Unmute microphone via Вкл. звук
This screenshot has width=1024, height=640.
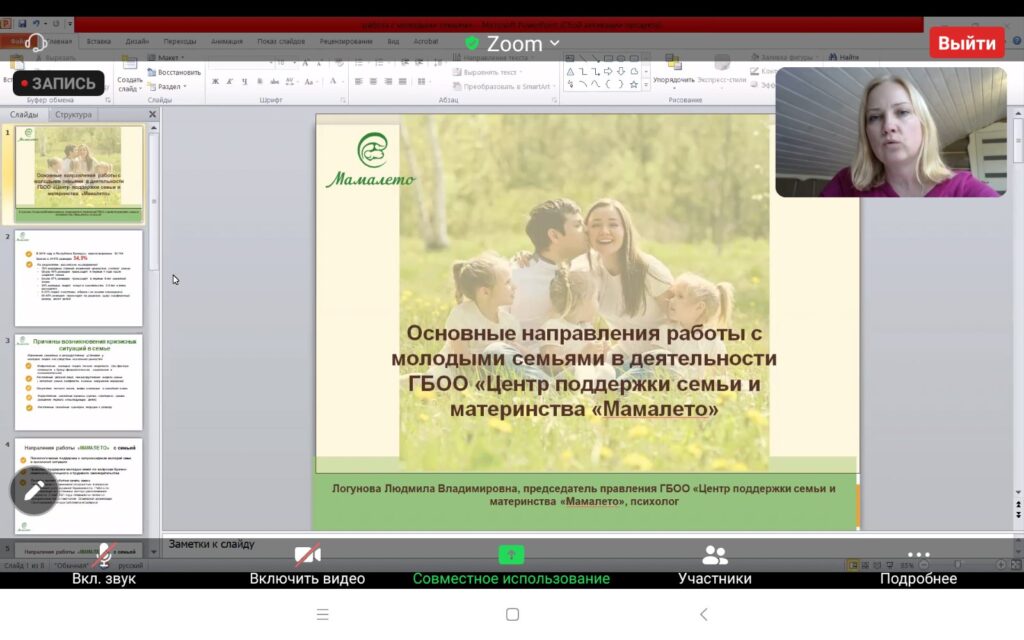coord(104,563)
